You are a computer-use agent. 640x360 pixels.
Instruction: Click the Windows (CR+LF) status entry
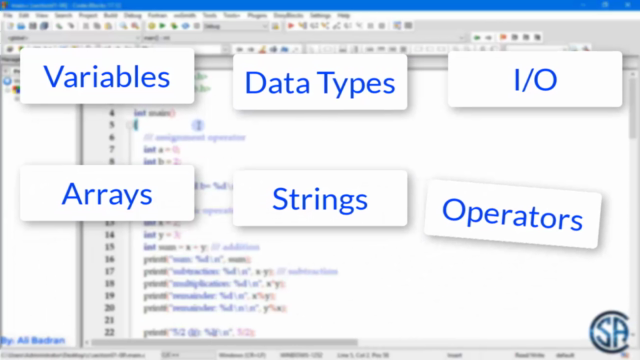[242, 355]
